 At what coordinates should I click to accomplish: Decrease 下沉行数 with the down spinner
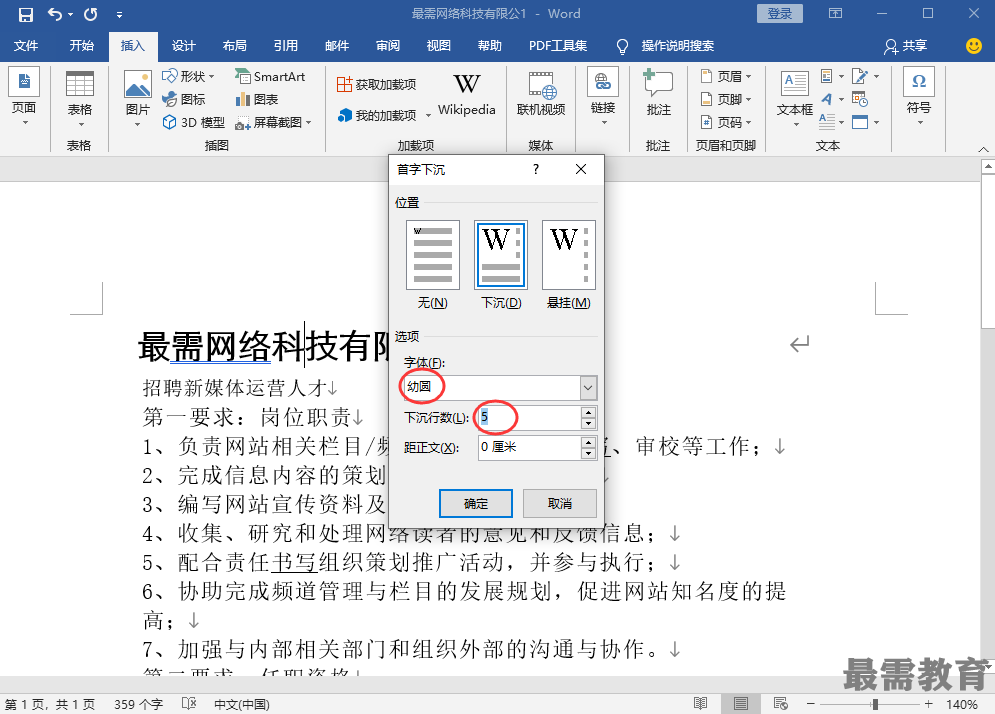[588, 423]
